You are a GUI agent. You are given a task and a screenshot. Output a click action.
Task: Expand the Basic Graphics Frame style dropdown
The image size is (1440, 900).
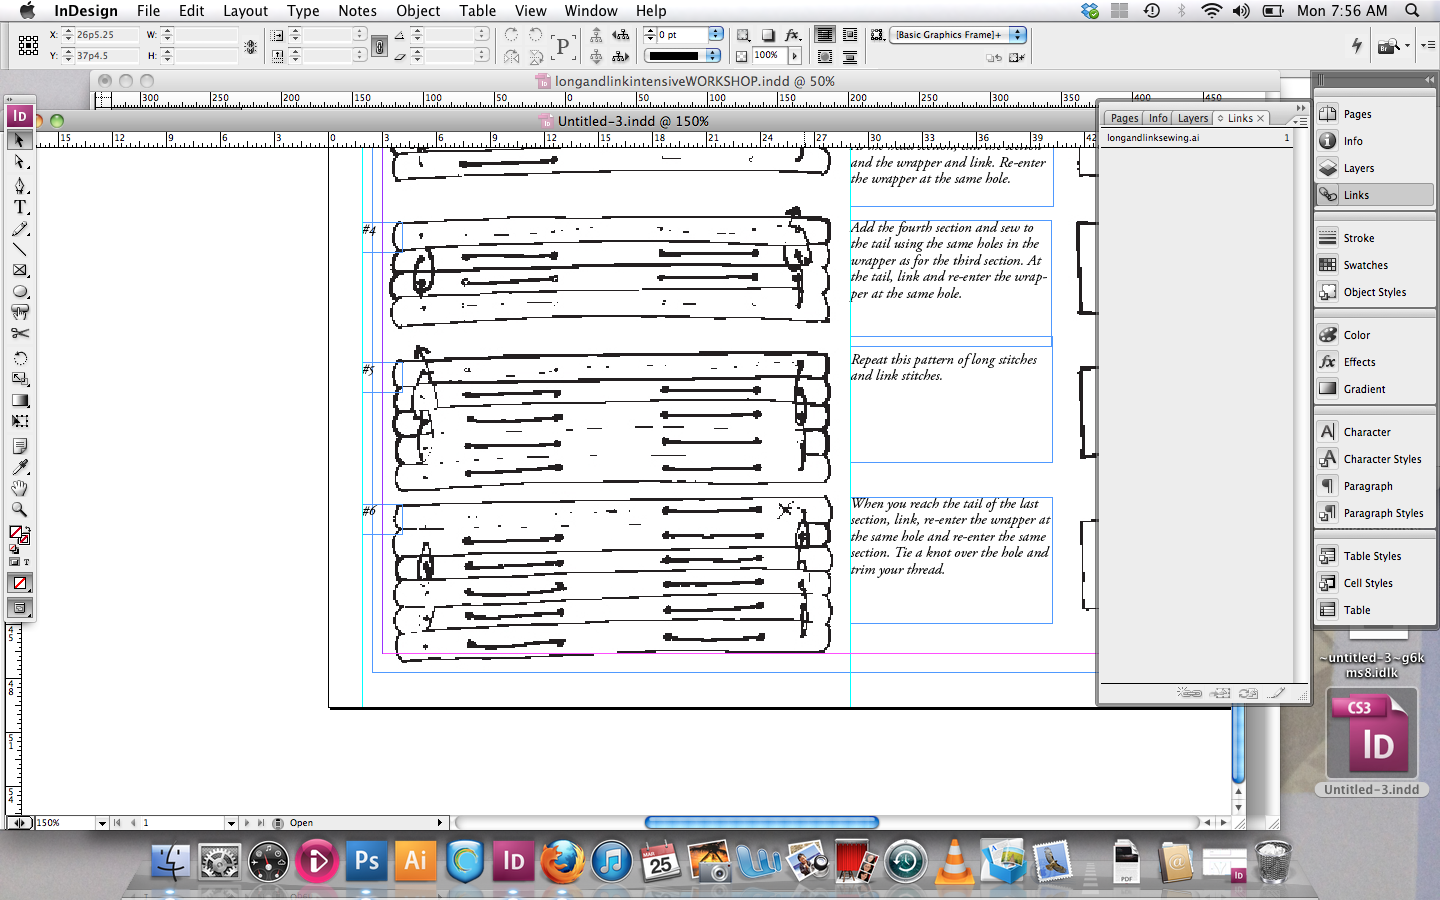pyautogui.click(x=1017, y=35)
